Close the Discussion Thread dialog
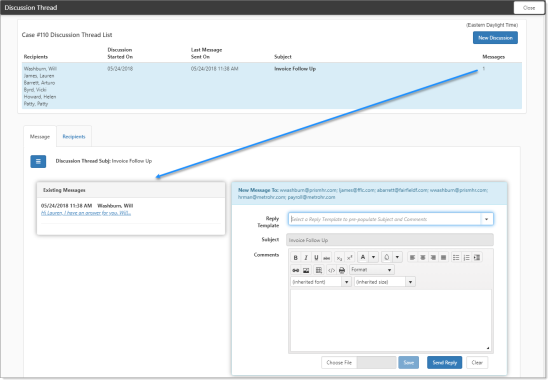This screenshot has height=382, width=550. pos(529,8)
